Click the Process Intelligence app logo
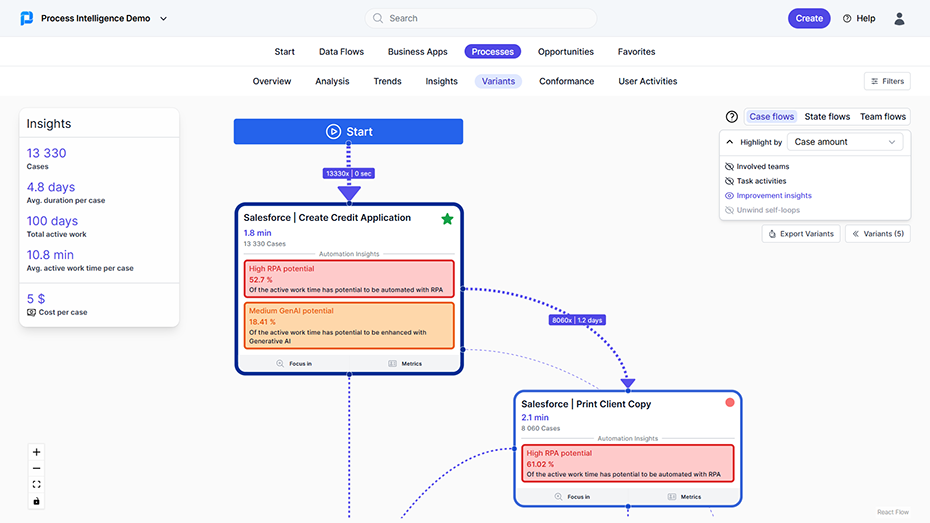The width and height of the screenshot is (930, 523). point(27,18)
